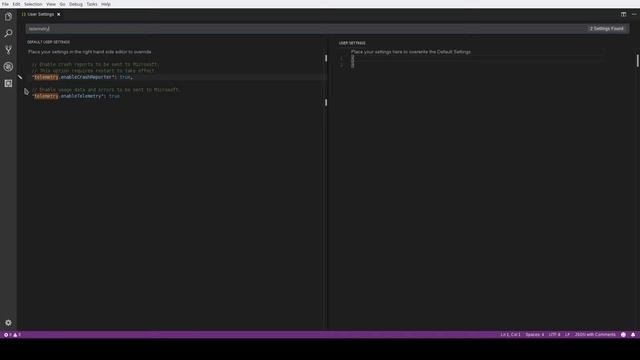The image size is (640, 360).
Task: Open the Selection menu
Action: click(x=33, y=4)
